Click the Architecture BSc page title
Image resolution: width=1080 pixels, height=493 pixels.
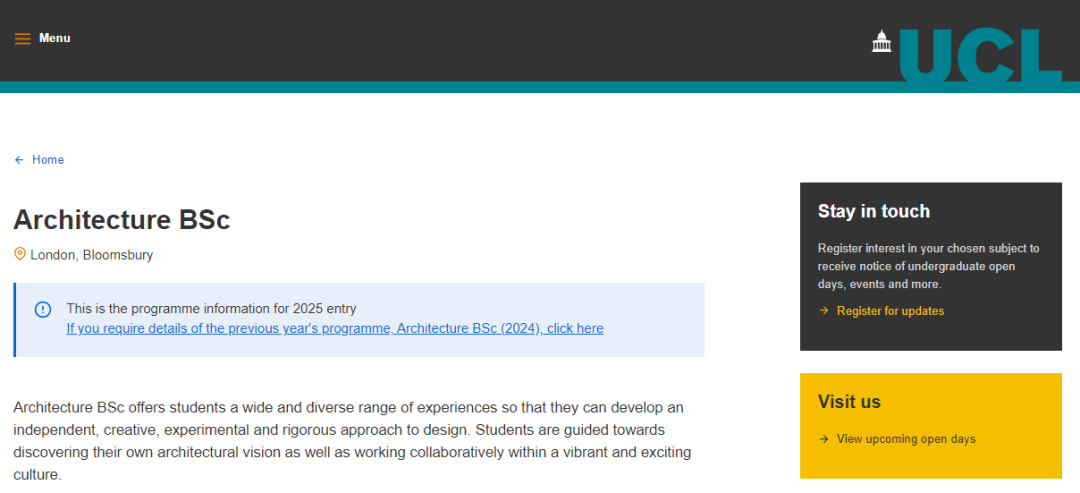(122, 220)
